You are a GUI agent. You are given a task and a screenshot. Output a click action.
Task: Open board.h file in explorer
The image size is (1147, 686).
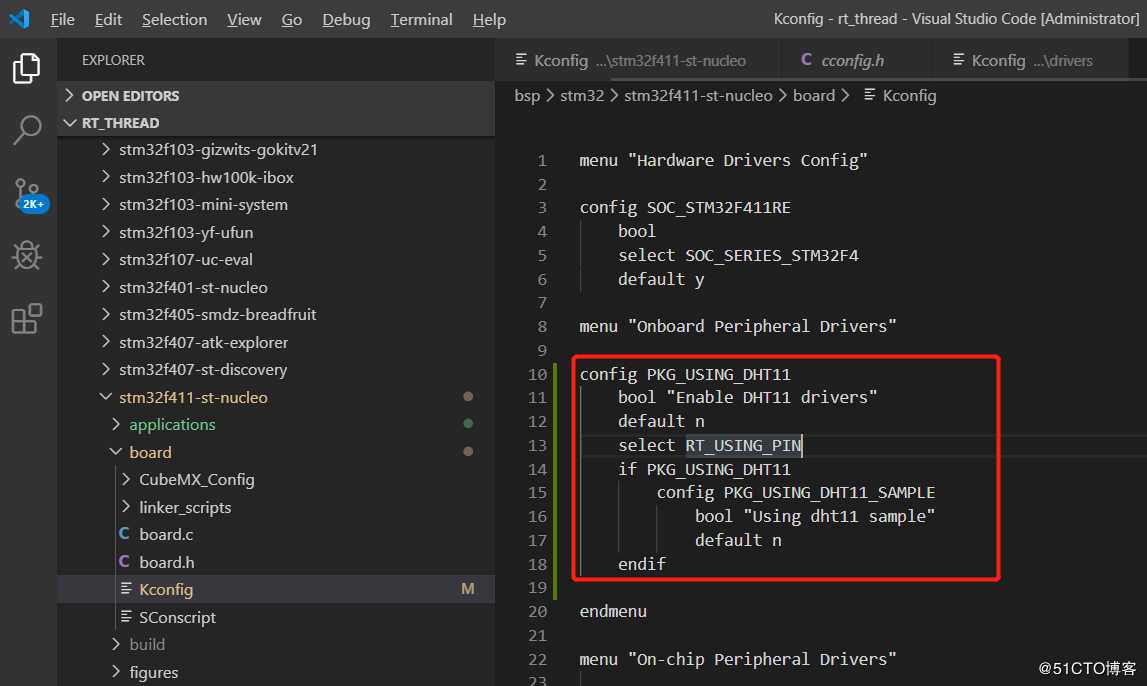click(x=166, y=562)
